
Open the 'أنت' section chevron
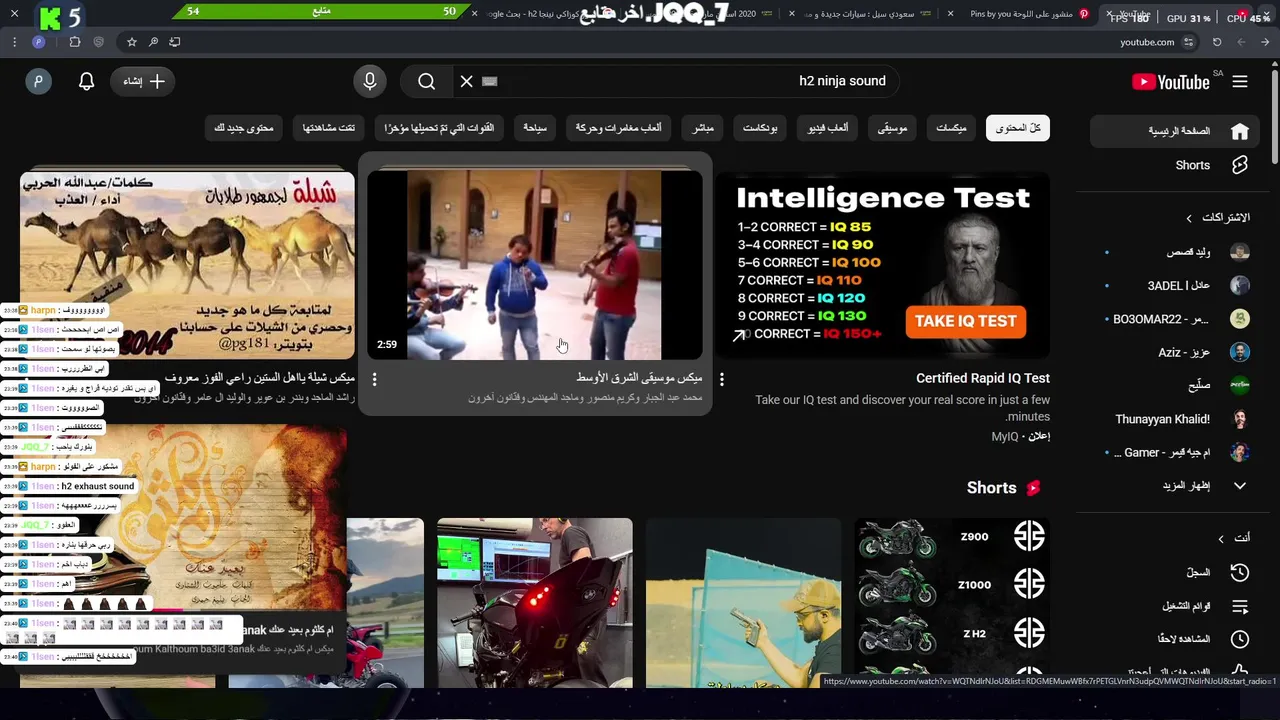(1221, 538)
